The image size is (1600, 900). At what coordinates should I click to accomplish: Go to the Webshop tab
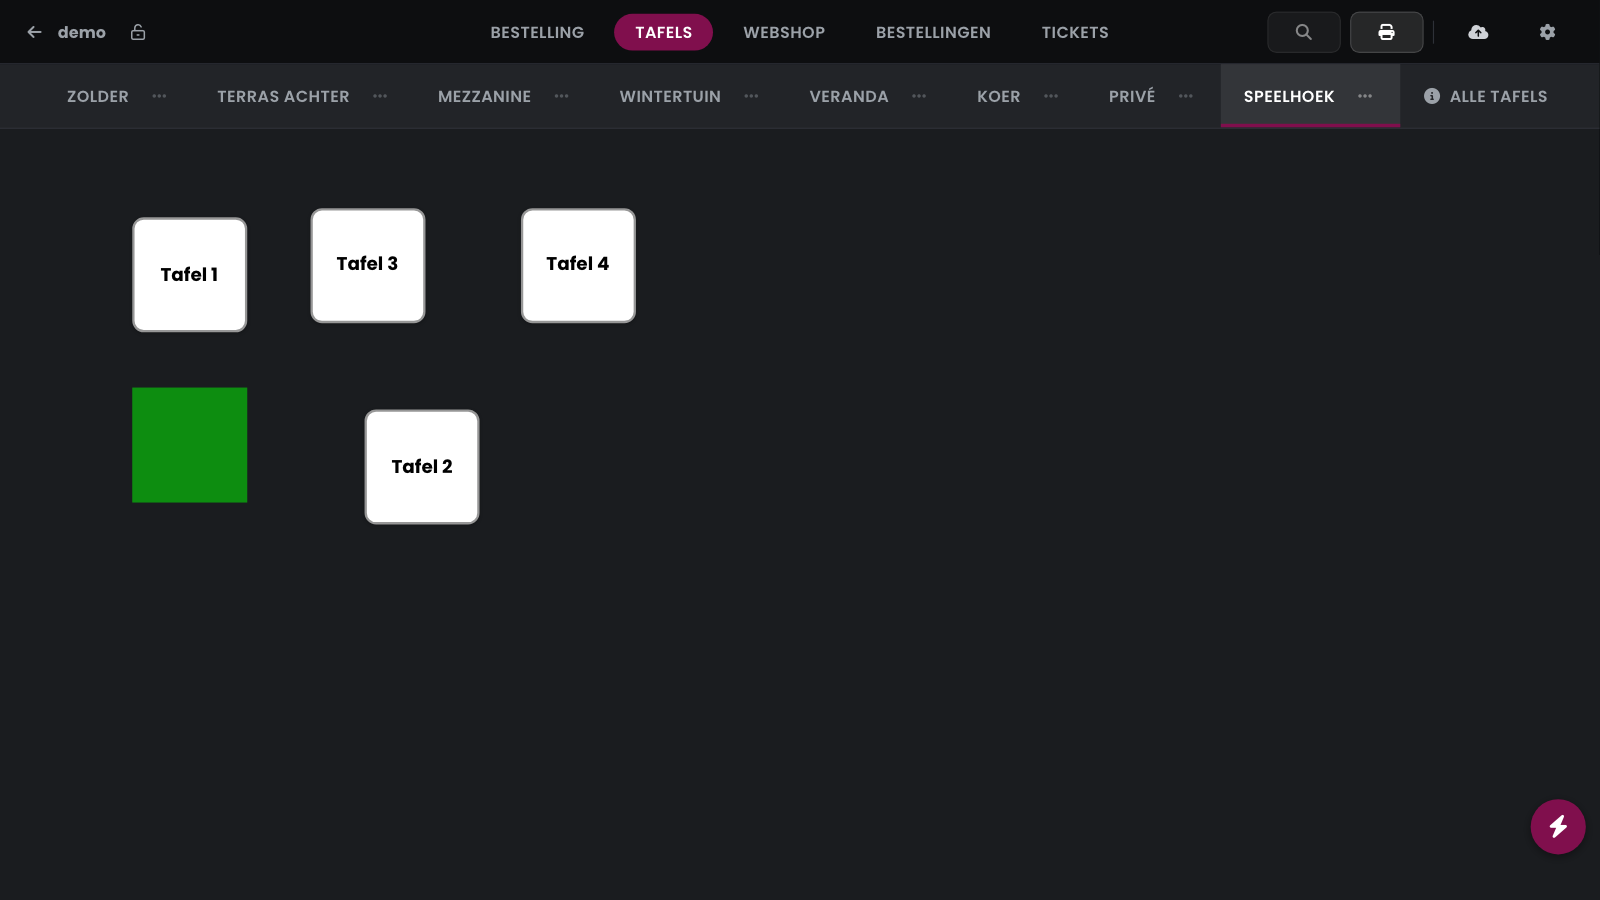coord(784,32)
